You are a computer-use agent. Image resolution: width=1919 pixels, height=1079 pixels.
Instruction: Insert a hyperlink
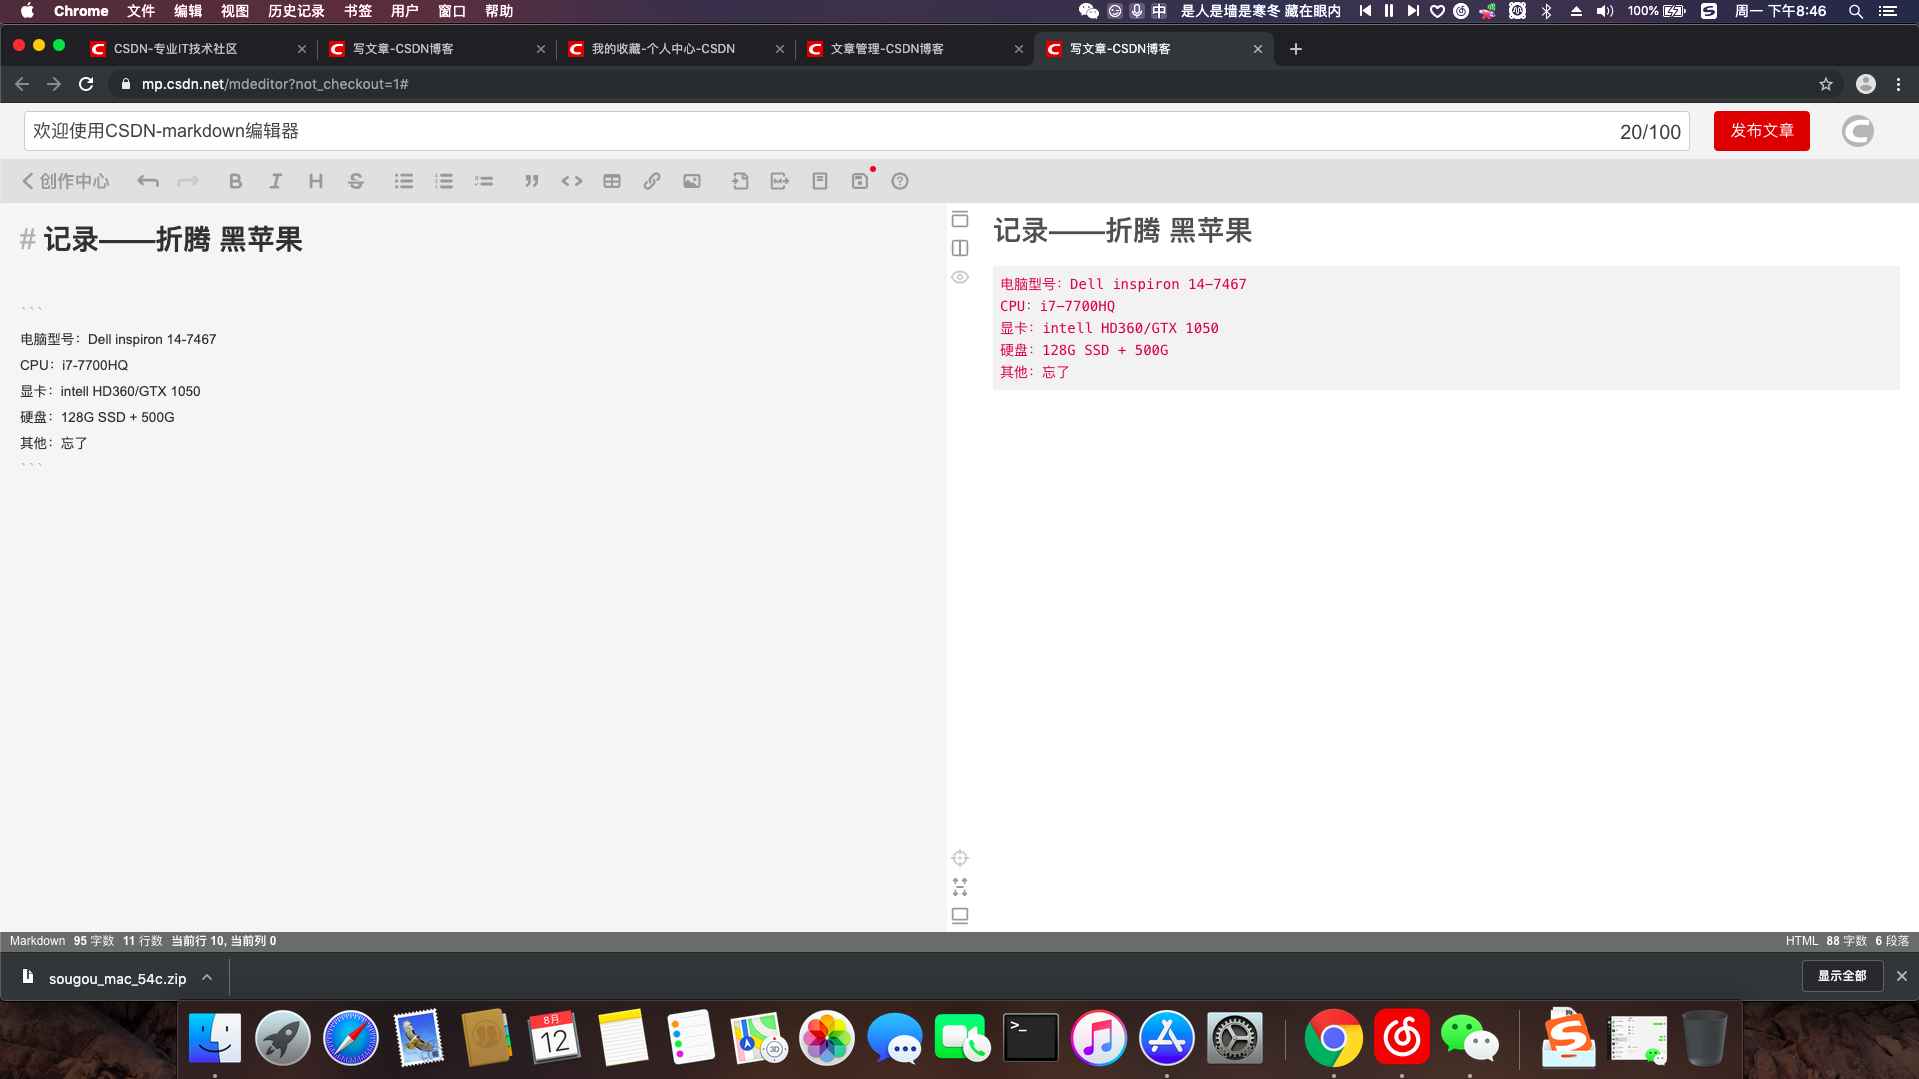(x=651, y=181)
